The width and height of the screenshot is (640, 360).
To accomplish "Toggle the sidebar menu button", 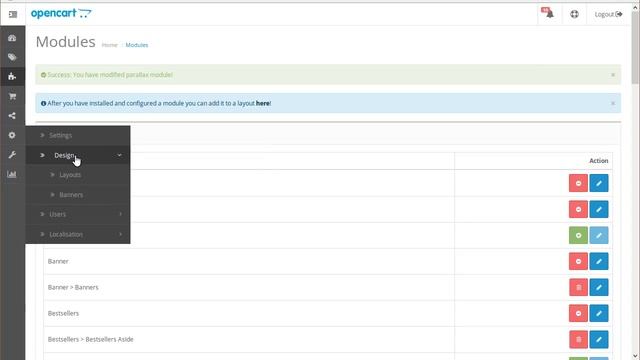I will coord(13,14).
